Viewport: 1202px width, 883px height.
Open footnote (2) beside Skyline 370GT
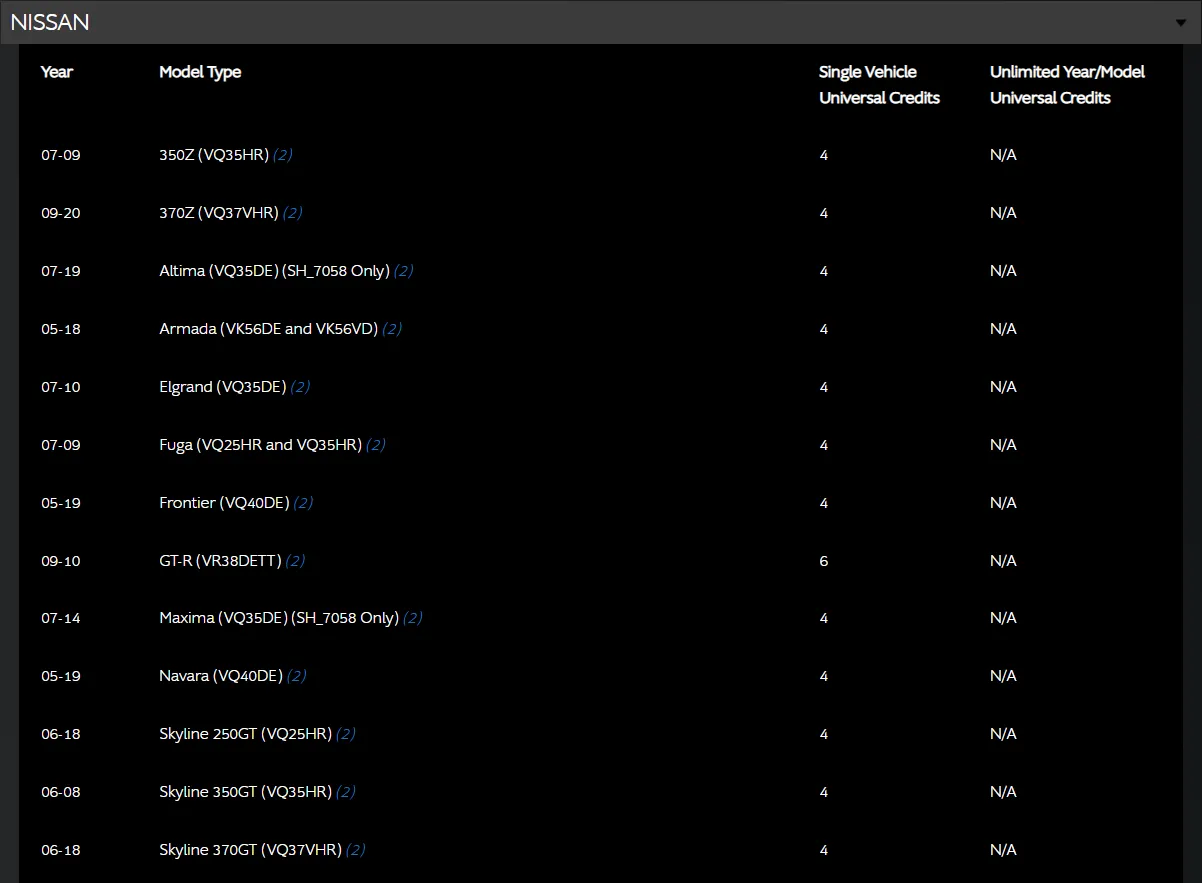point(355,850)
